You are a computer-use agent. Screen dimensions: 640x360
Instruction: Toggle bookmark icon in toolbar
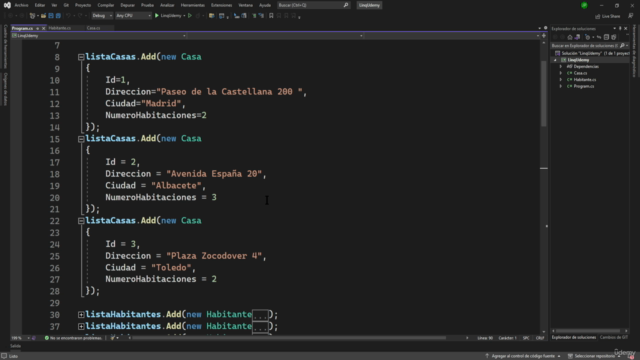(271, 16)
